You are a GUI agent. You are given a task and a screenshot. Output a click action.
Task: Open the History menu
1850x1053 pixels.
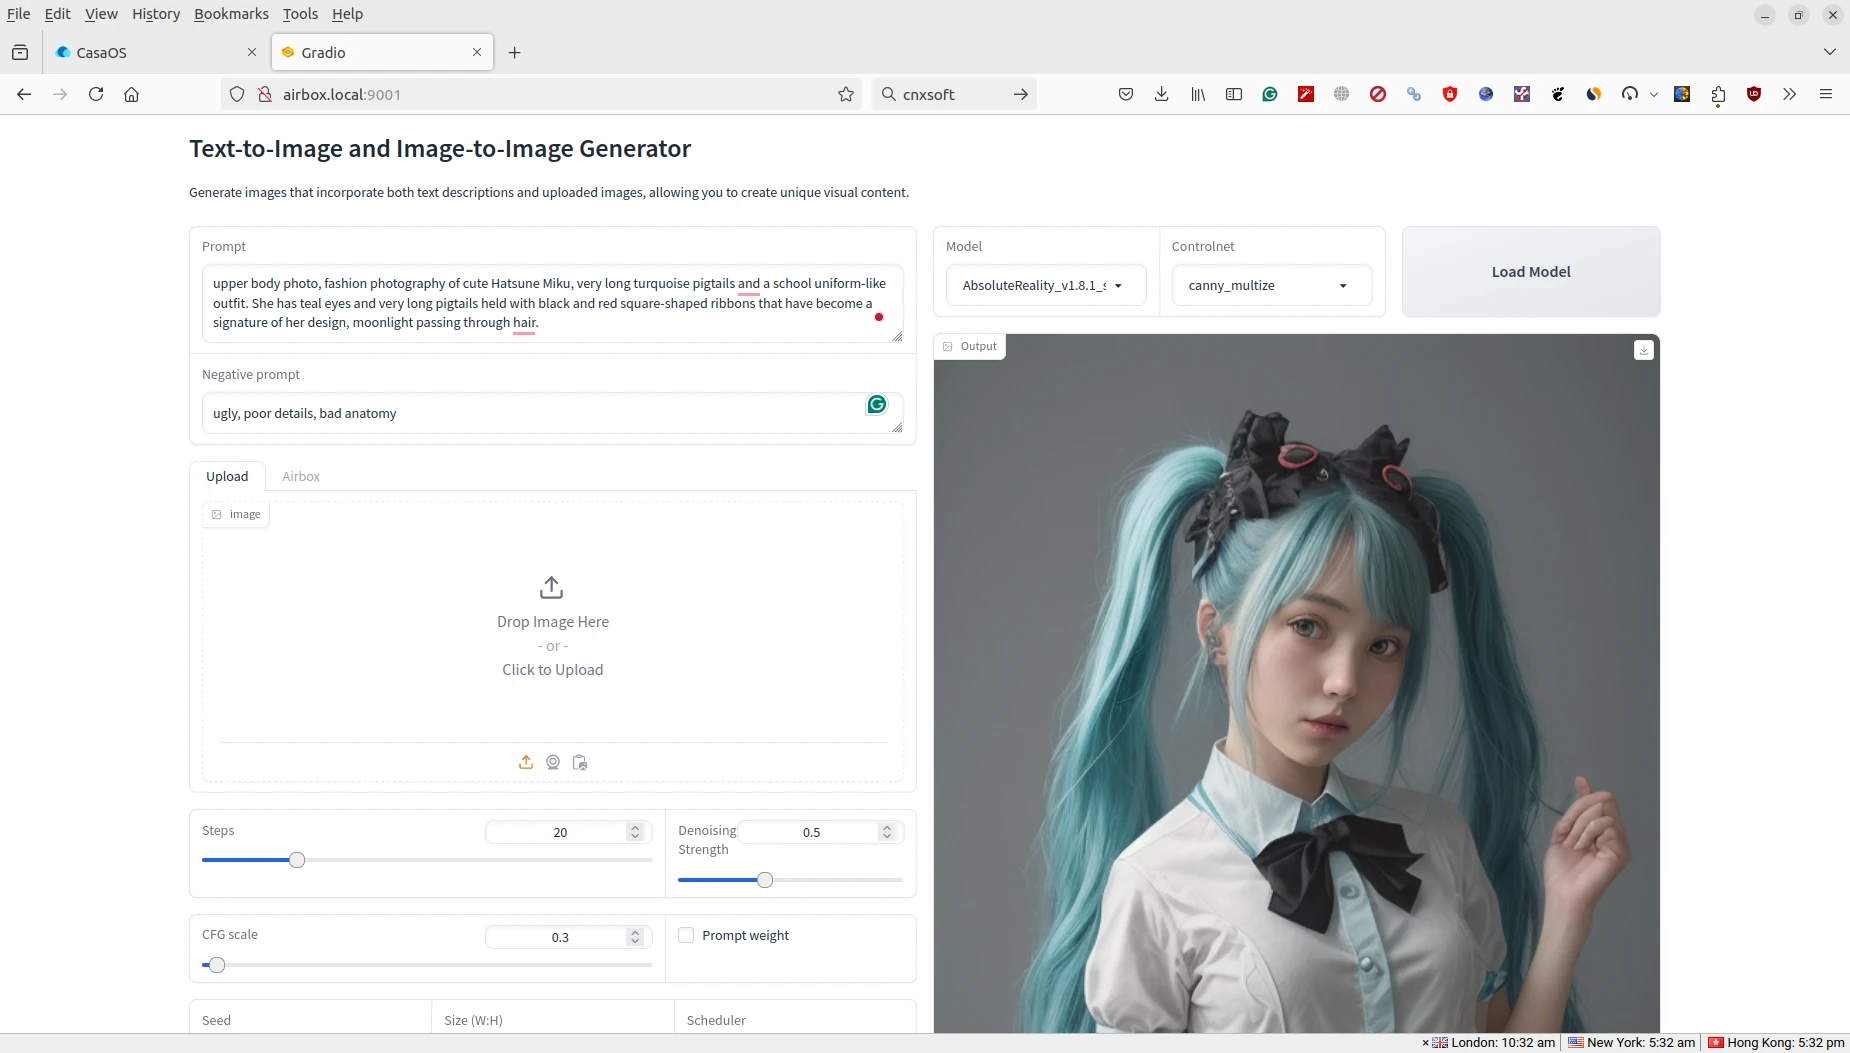point(156,14)
